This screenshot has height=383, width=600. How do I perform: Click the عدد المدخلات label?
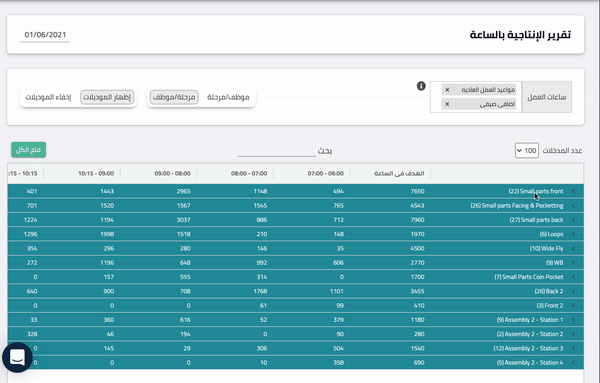point(562,151)
